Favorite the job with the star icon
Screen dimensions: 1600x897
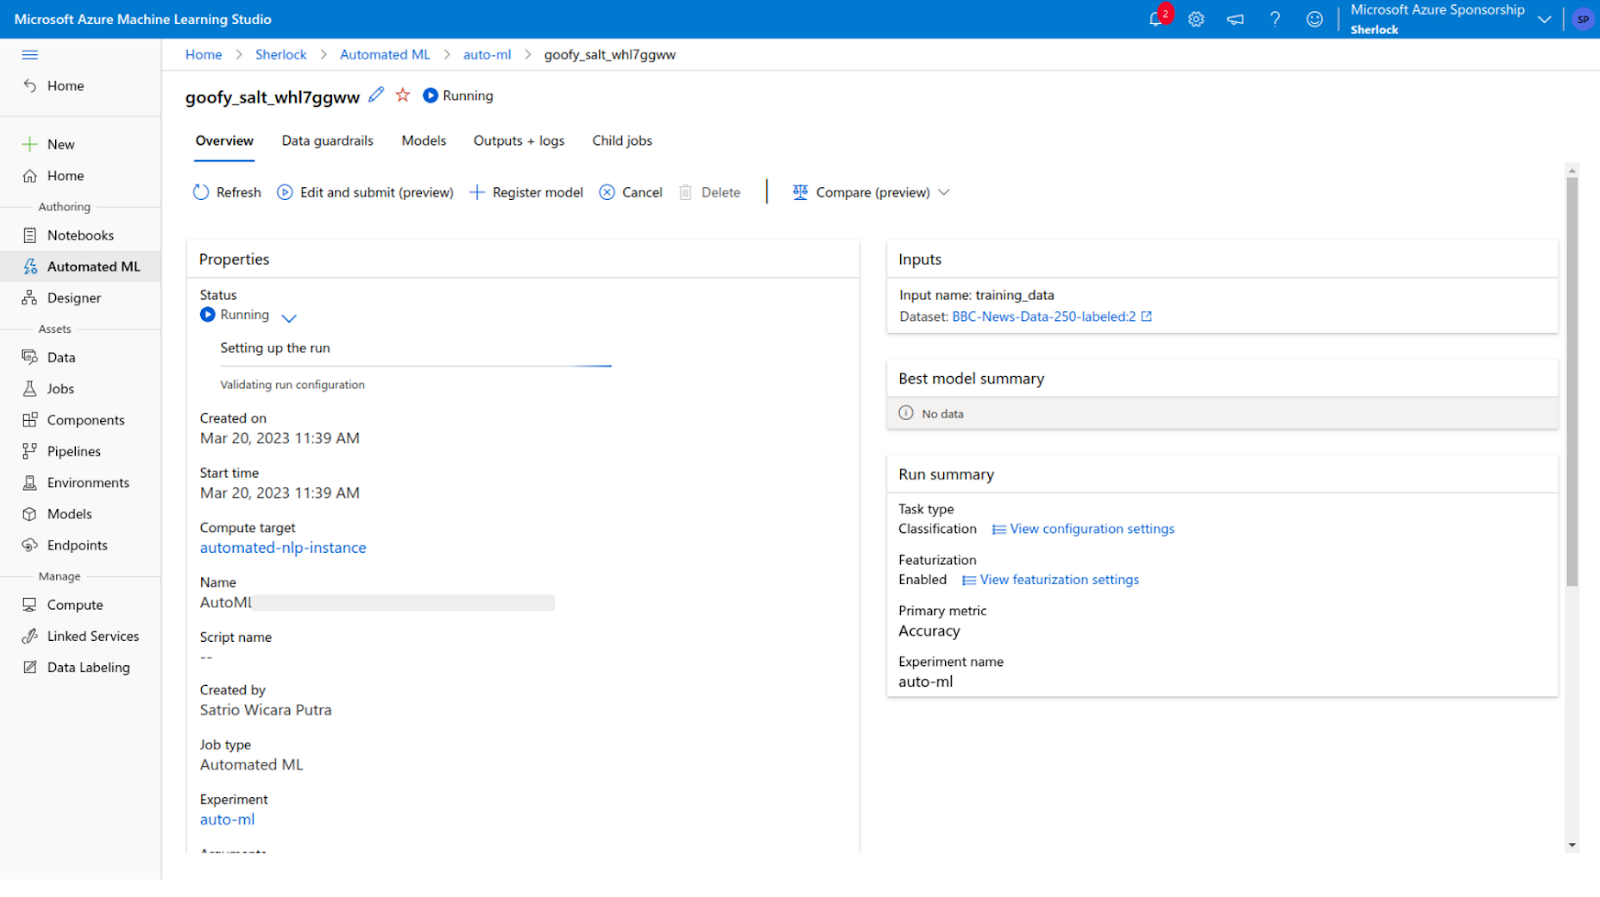coord(403,95)
